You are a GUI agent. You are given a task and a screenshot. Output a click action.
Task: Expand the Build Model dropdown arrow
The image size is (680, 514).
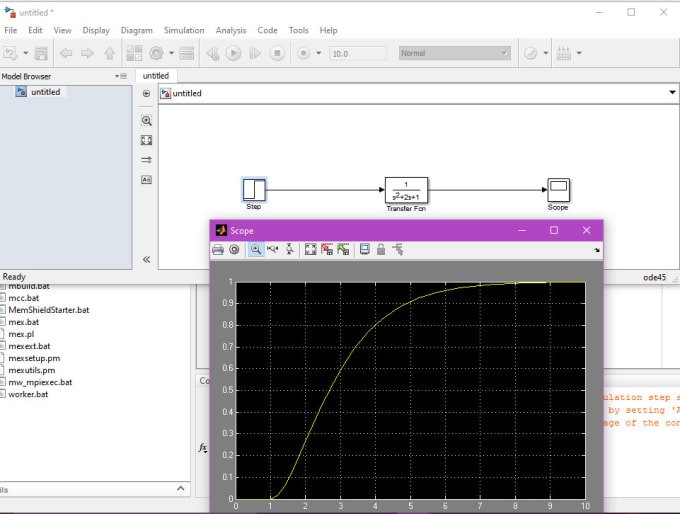[579, 53]
